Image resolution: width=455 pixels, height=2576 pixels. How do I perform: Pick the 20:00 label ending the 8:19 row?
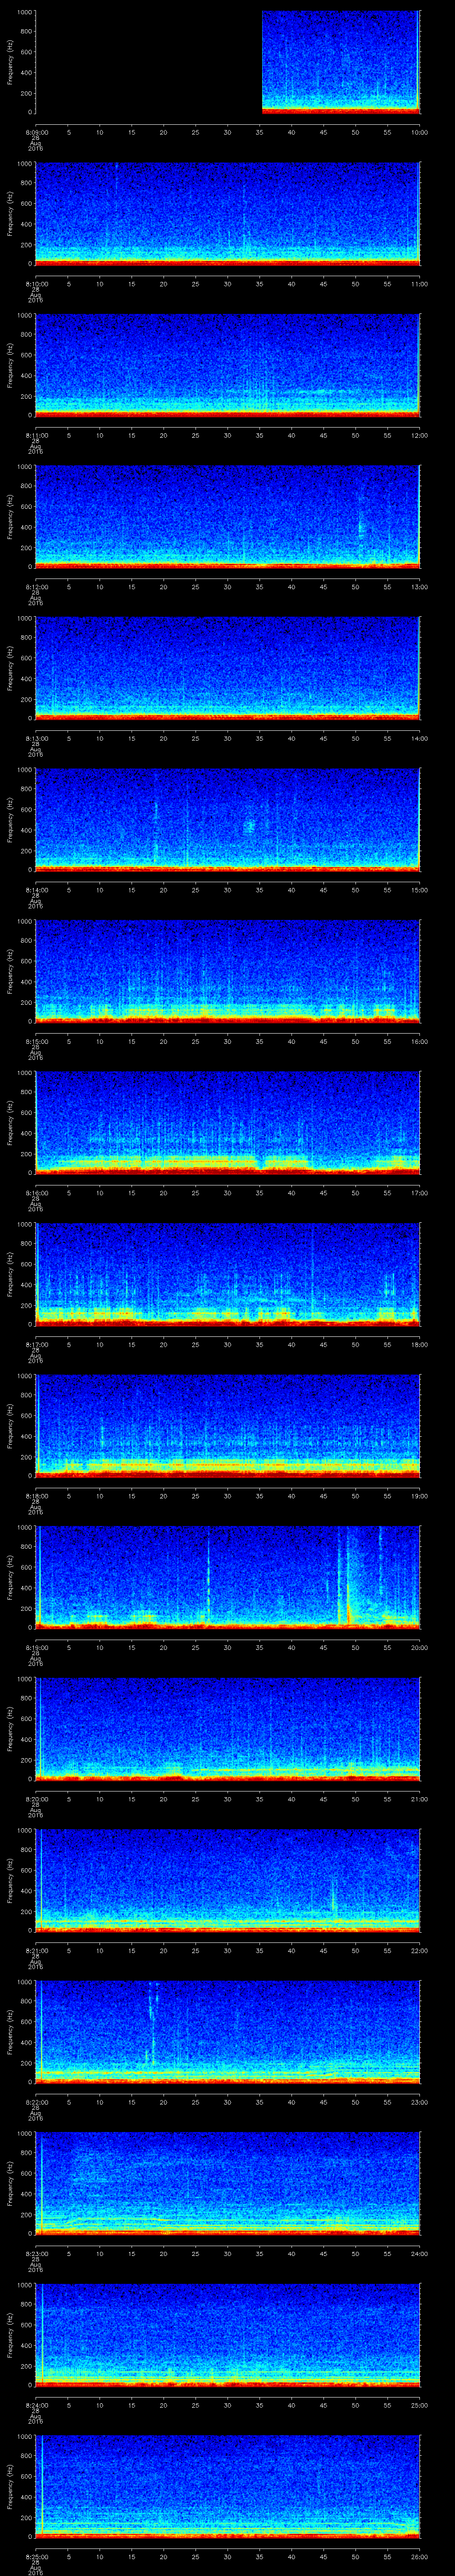click(419, 1647)
